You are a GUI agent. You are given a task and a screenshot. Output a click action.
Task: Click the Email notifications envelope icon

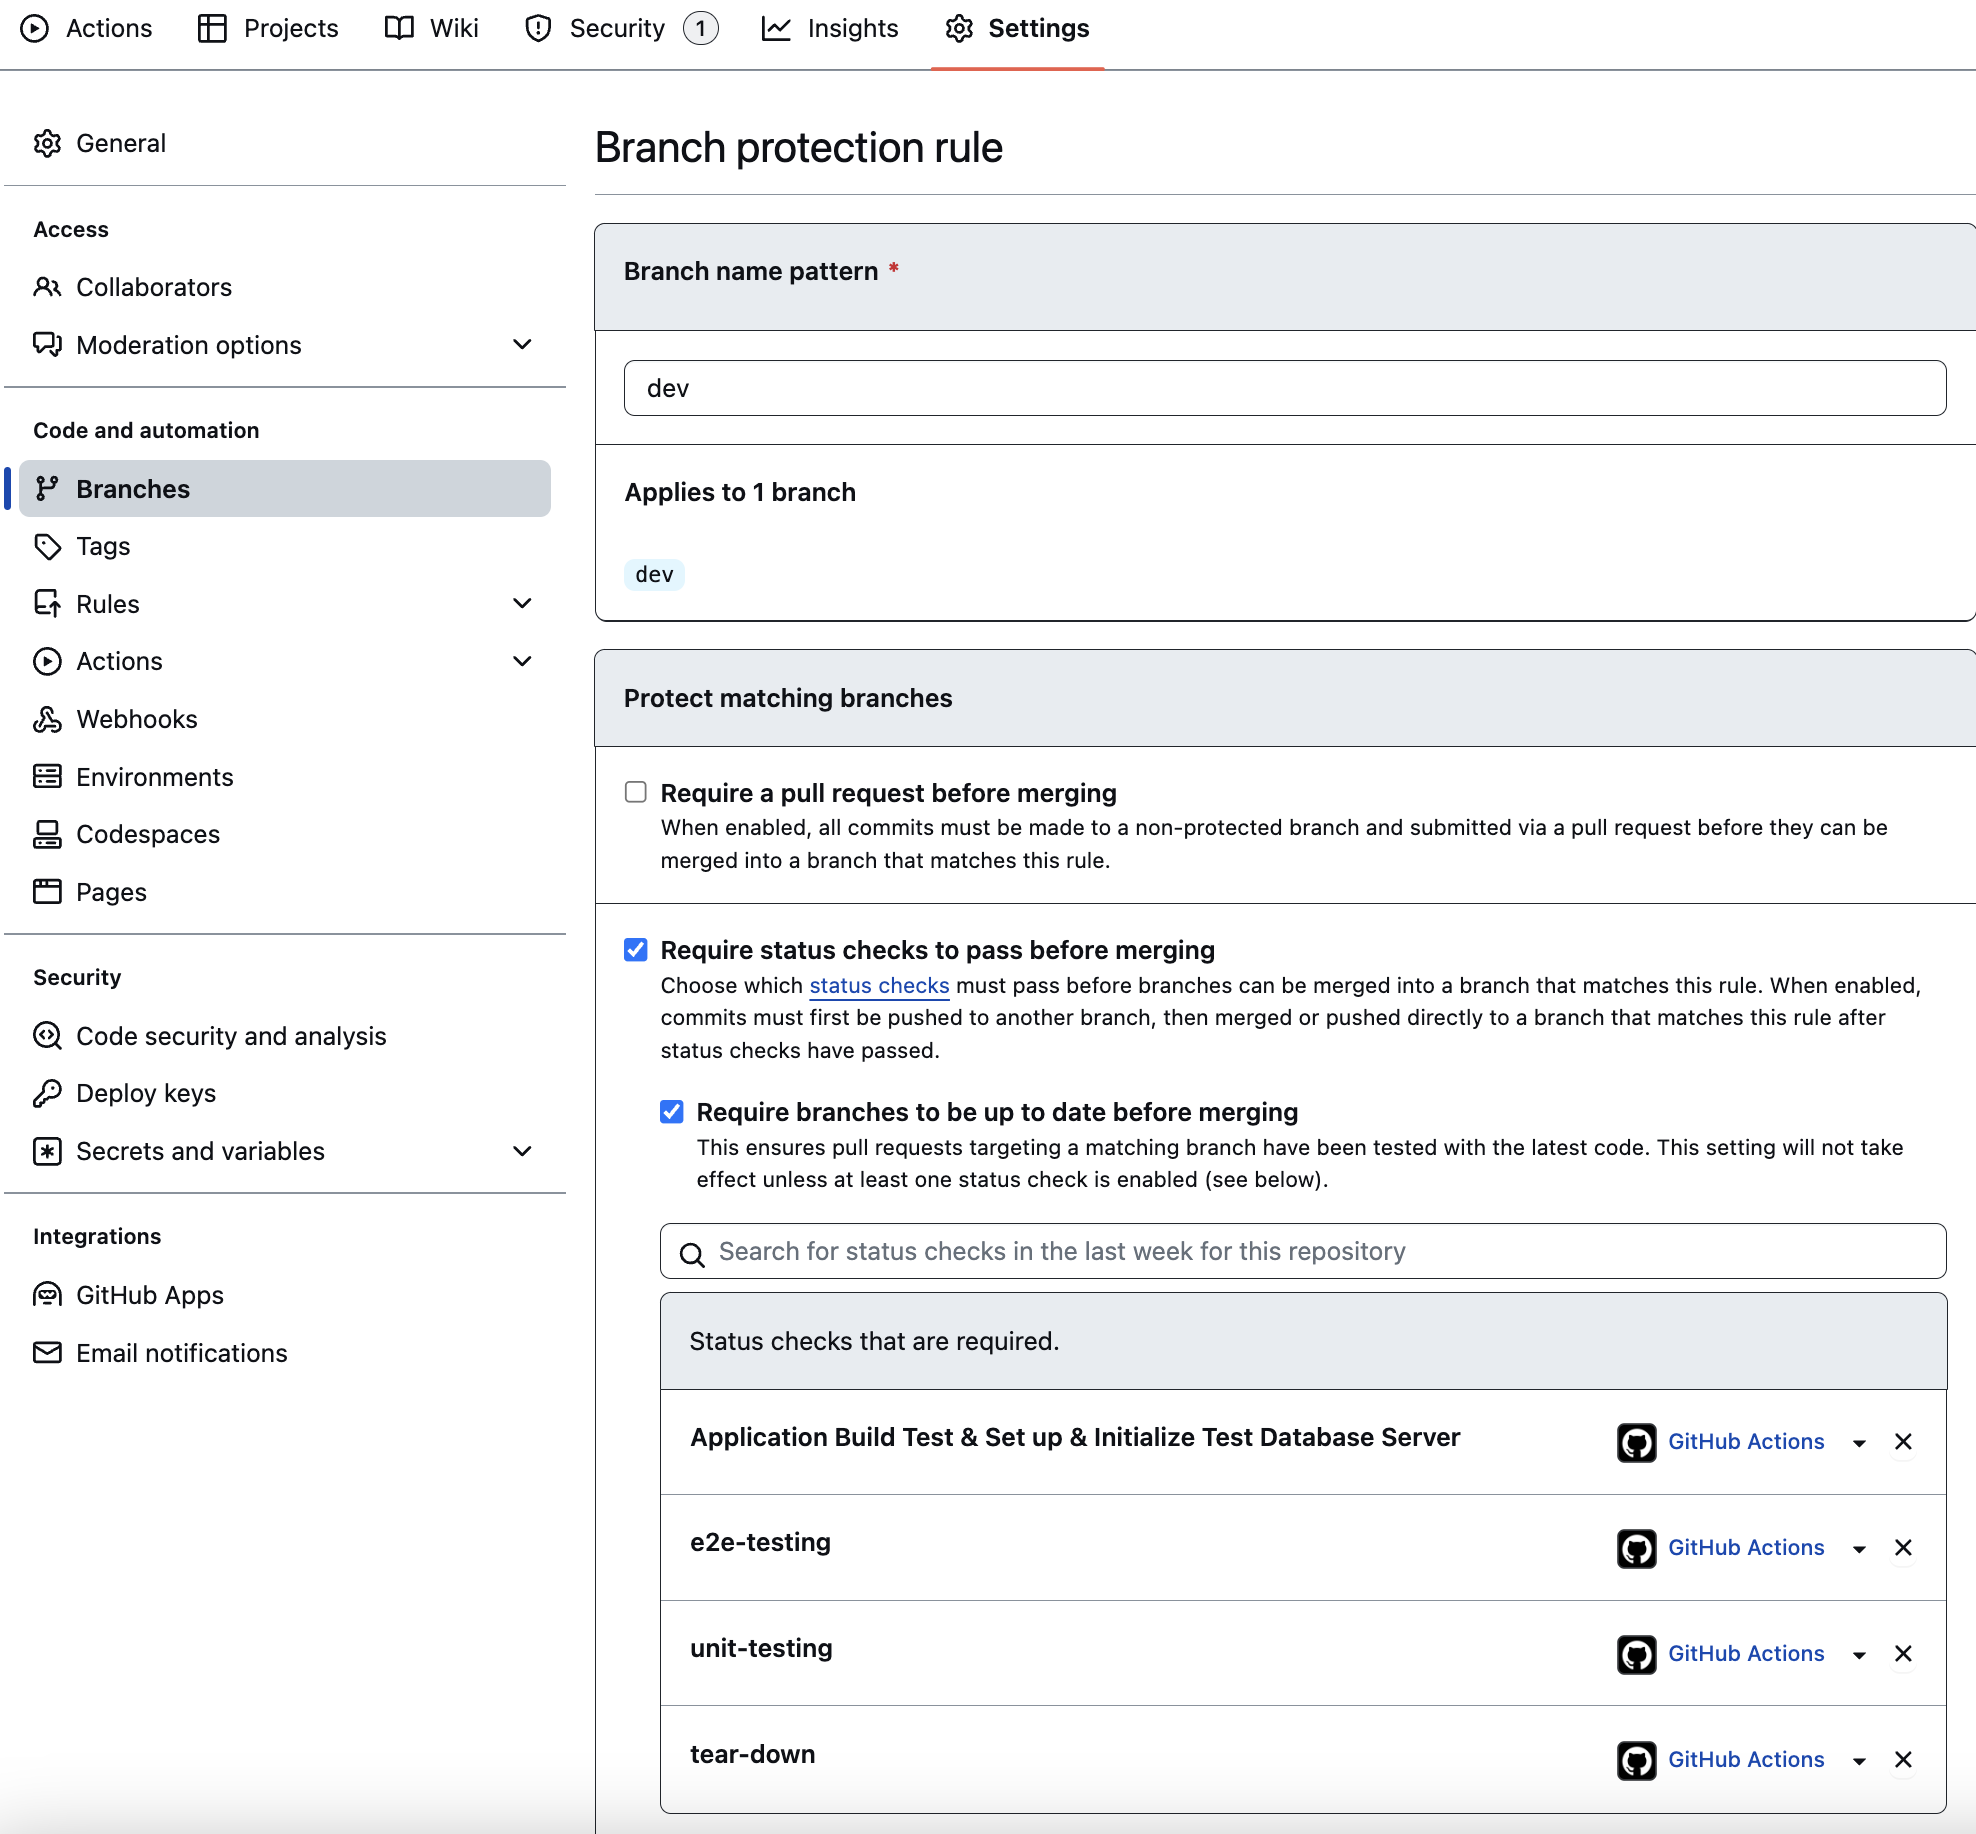pyautogui.click(x=47, y=1352)
